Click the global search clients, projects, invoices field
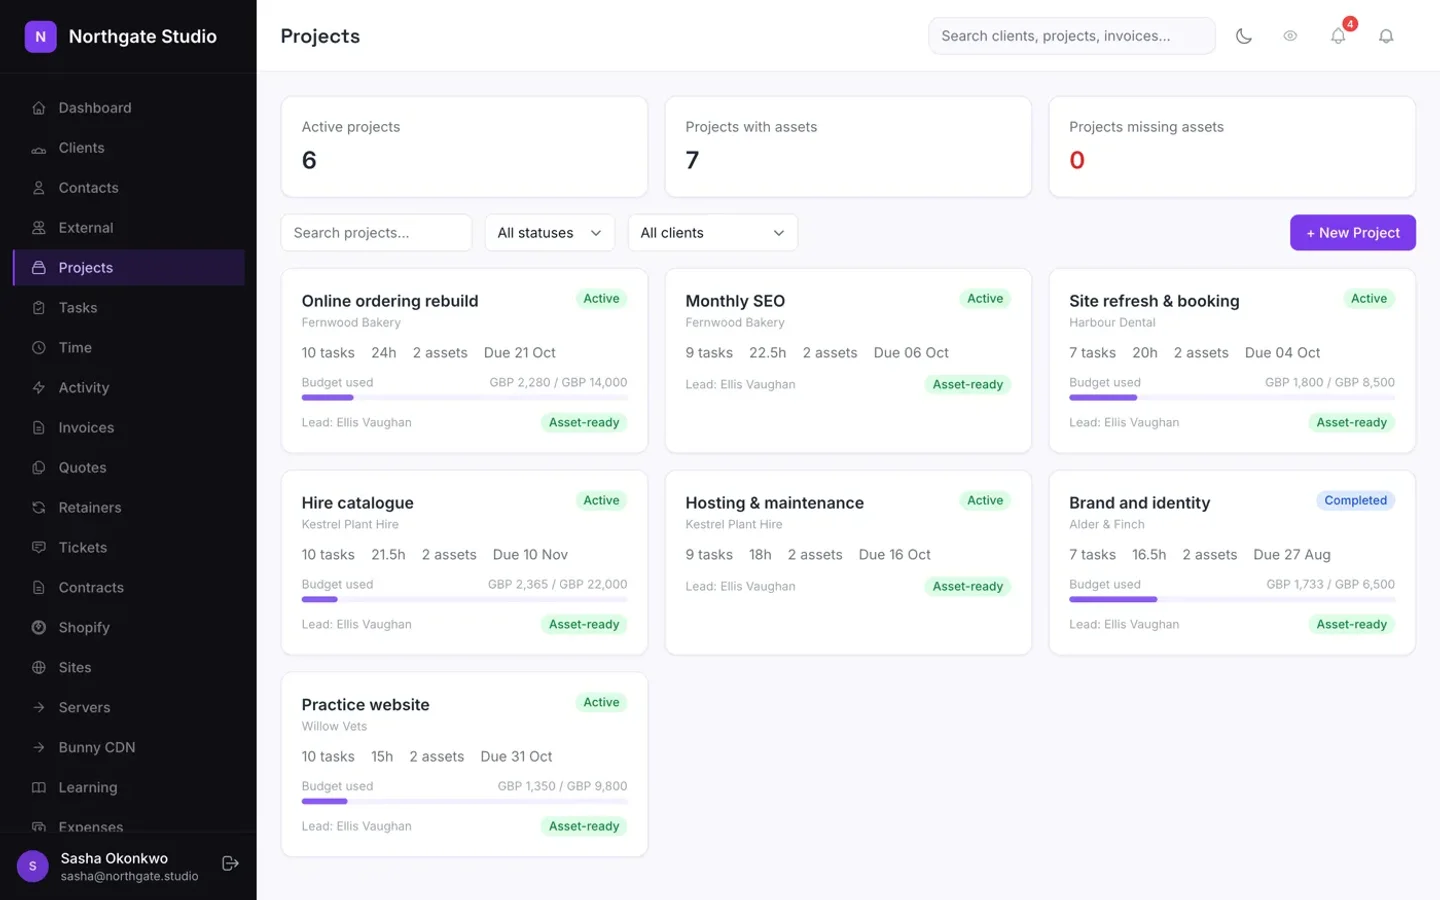 click(1071, 36)
